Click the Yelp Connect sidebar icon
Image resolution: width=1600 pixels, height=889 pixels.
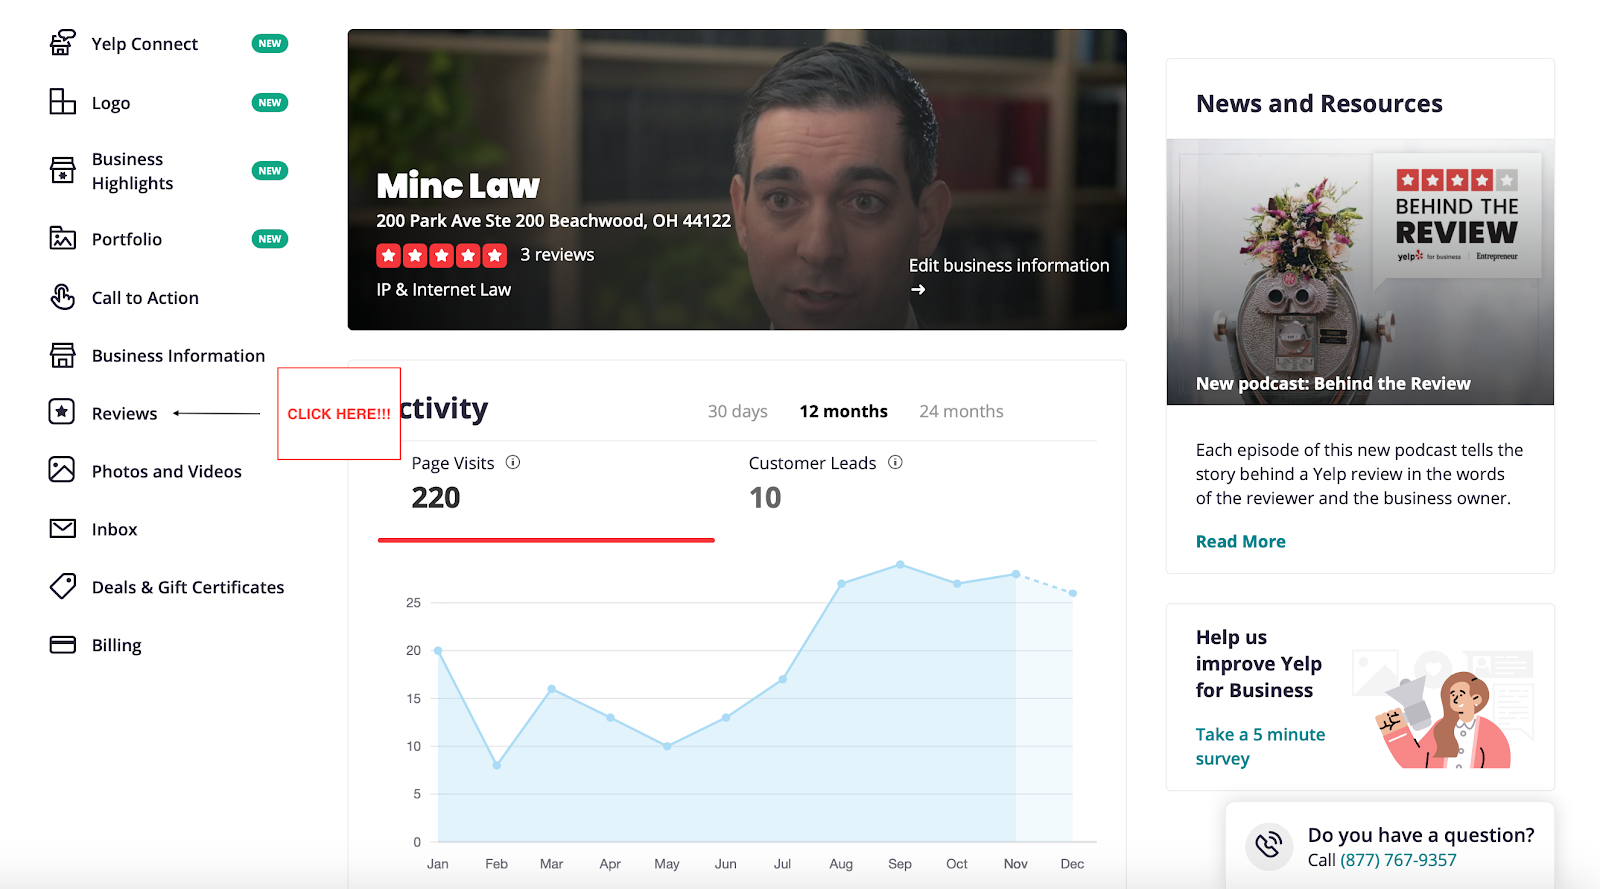click(63, 43)
